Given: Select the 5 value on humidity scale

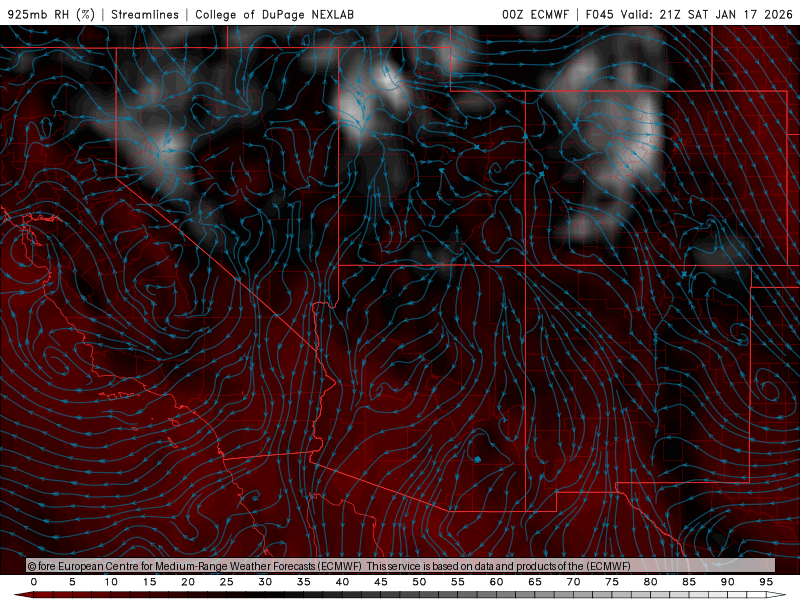Looking at the screenshot, I should click(x=72, y=582).
